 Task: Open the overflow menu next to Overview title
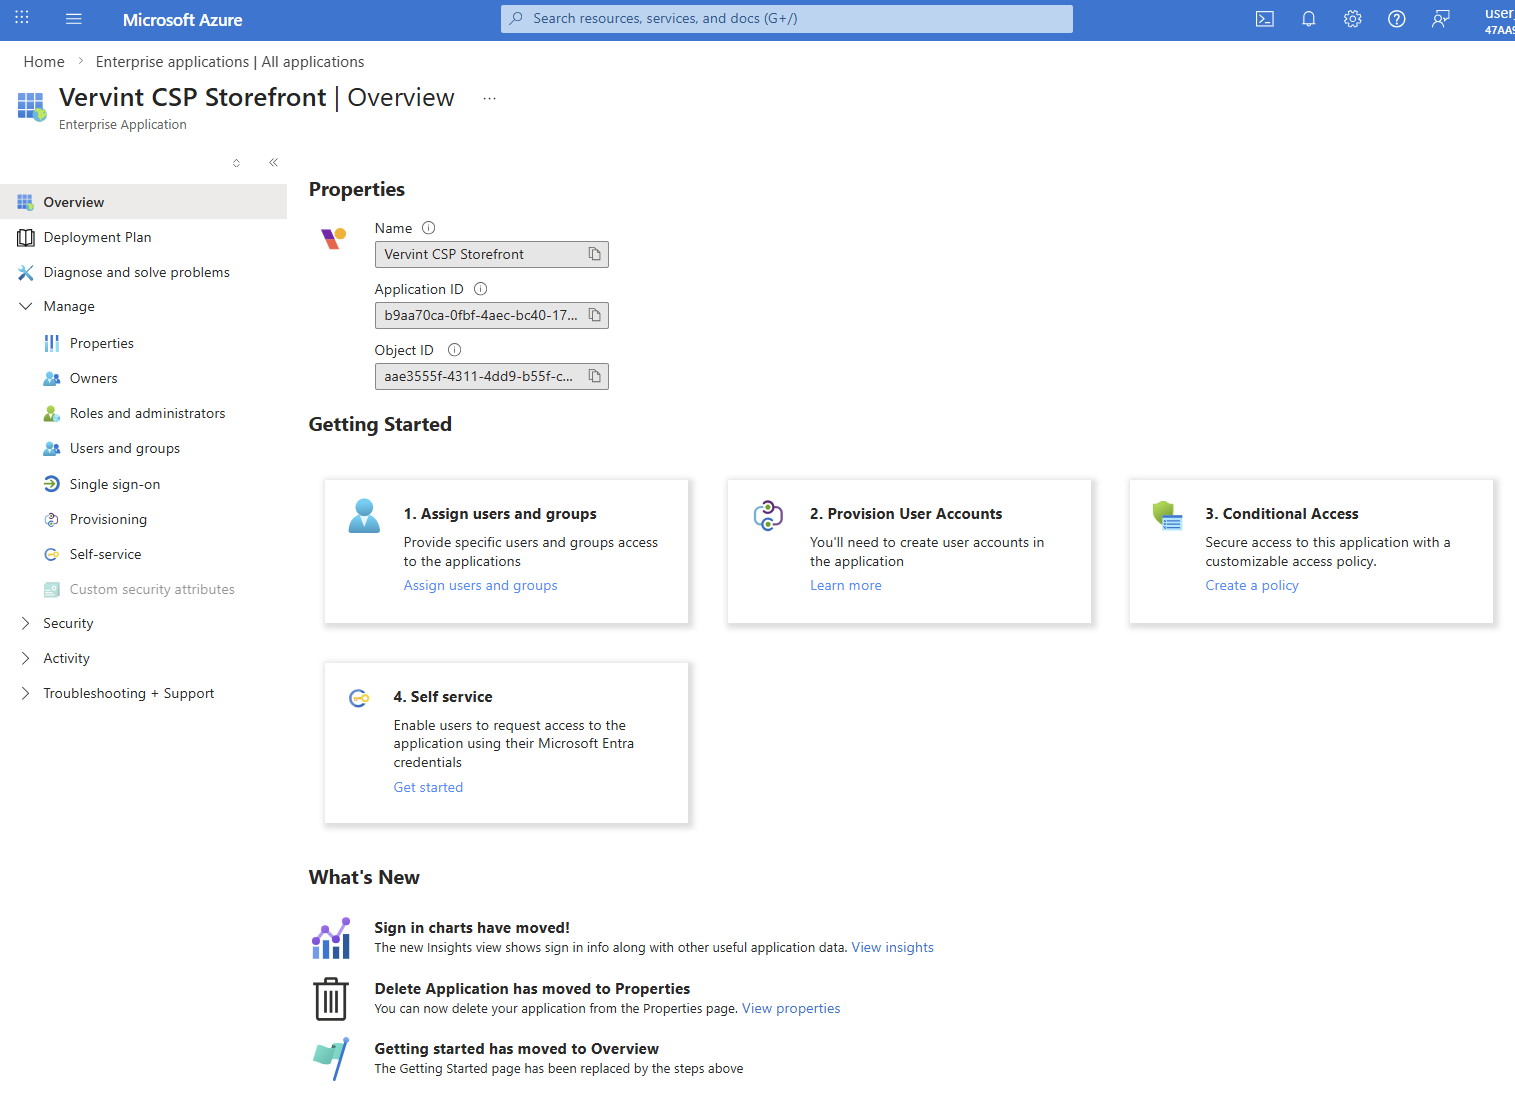(489, 98)
